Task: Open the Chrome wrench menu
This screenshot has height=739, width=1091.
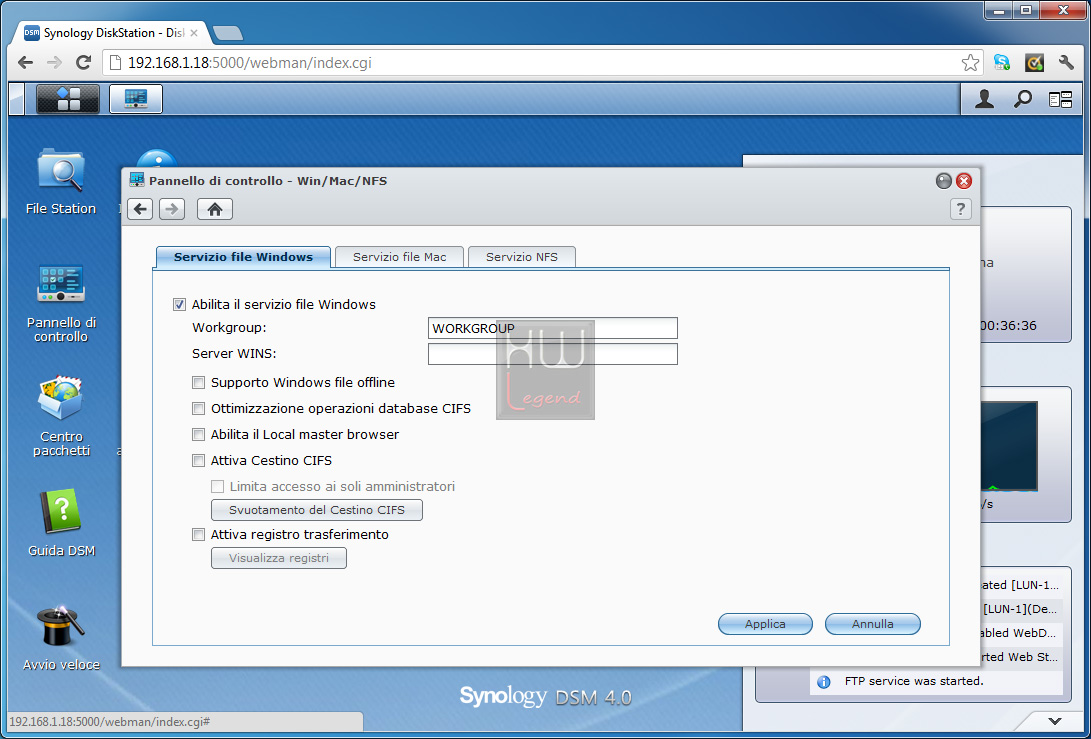Action: click(x=1066, y=63)
